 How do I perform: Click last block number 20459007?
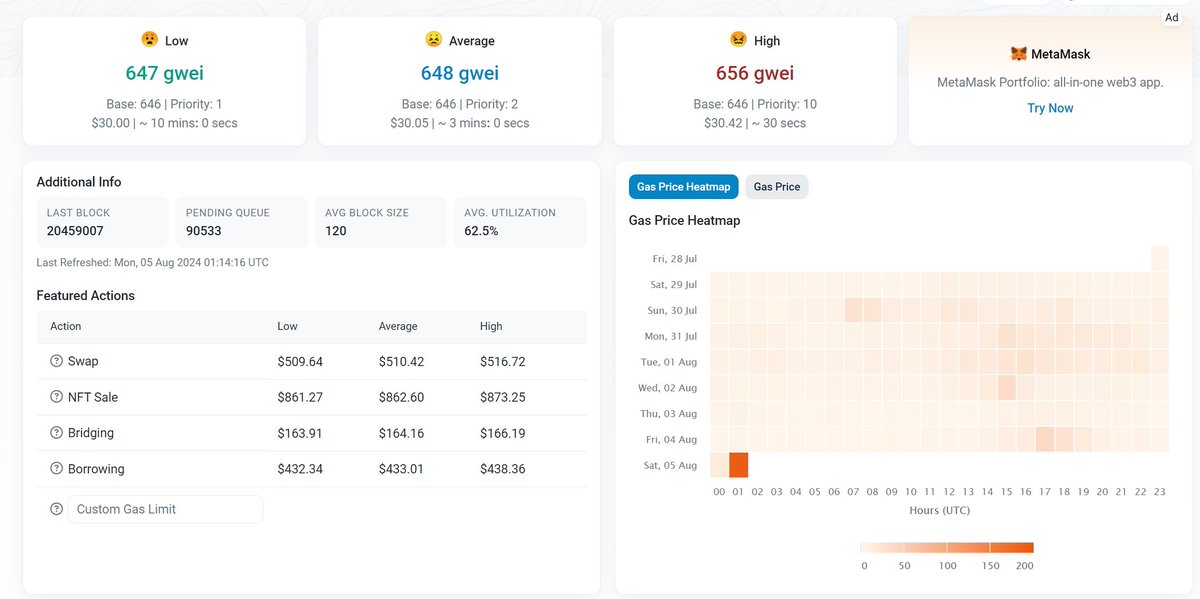[x=75, y=231]
